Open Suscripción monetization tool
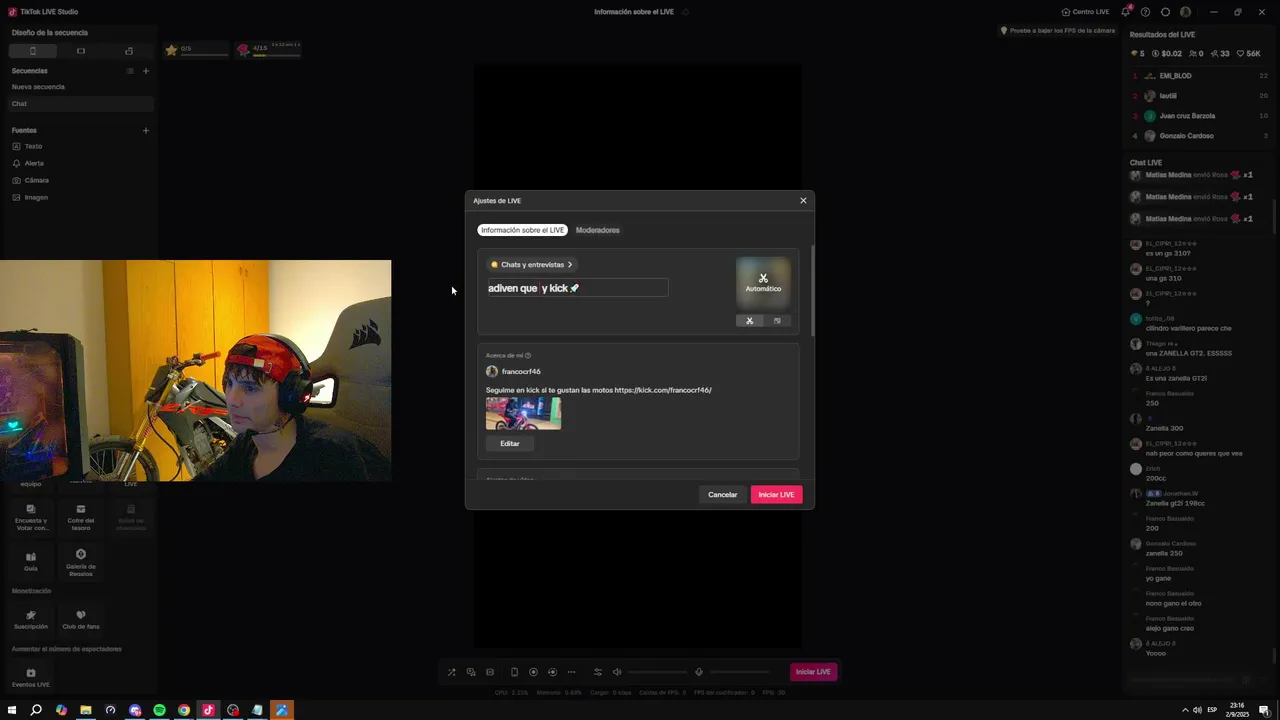This screenshot has width=1280, height=720. pyautogui.click(x=31, y=620)
